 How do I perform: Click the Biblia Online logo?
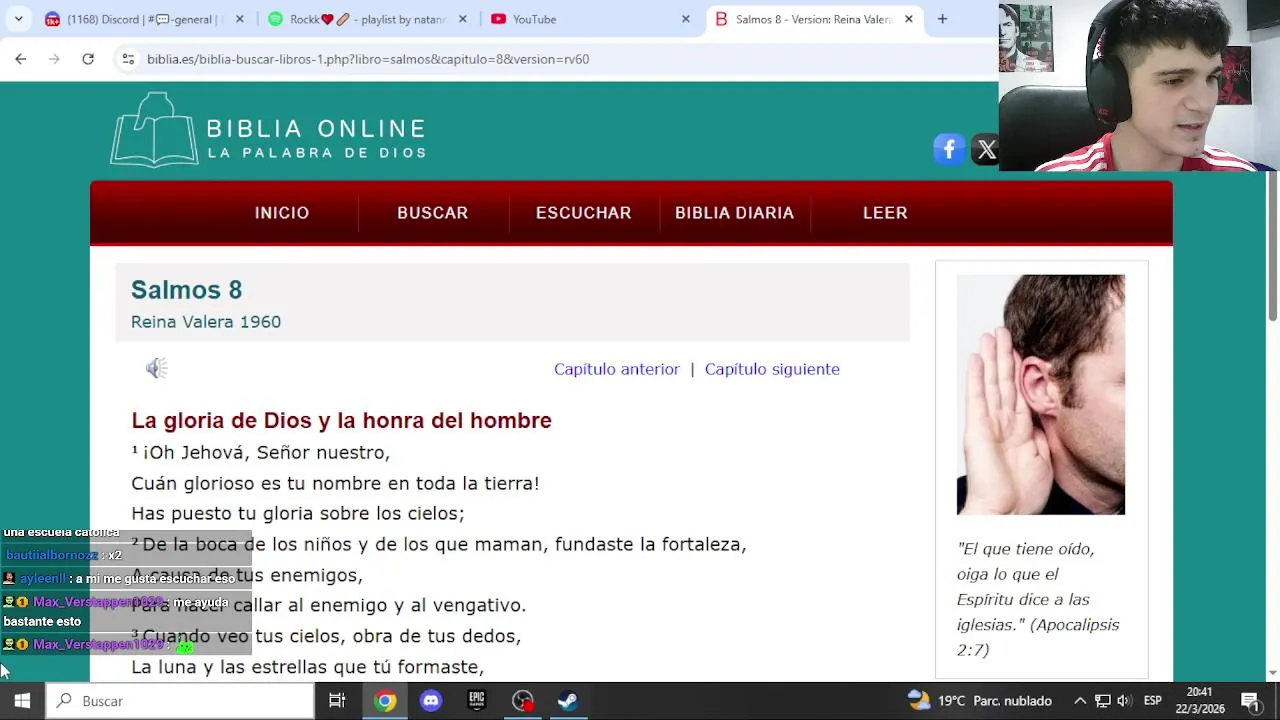pos(269,130)
